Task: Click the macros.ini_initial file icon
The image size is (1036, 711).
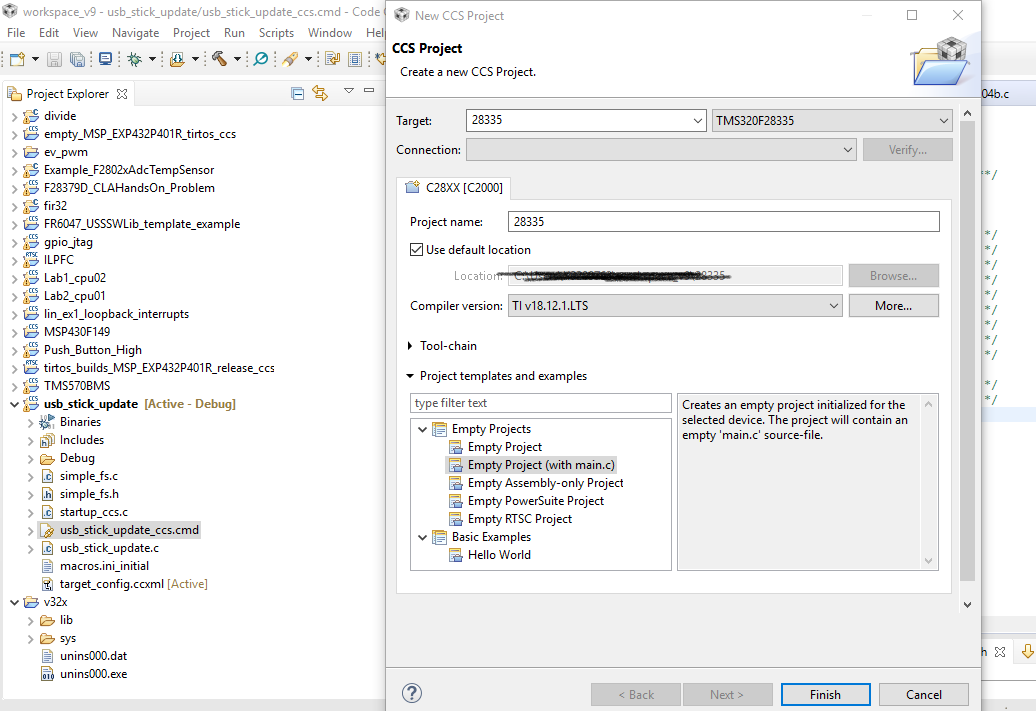Action: [47, 566]
